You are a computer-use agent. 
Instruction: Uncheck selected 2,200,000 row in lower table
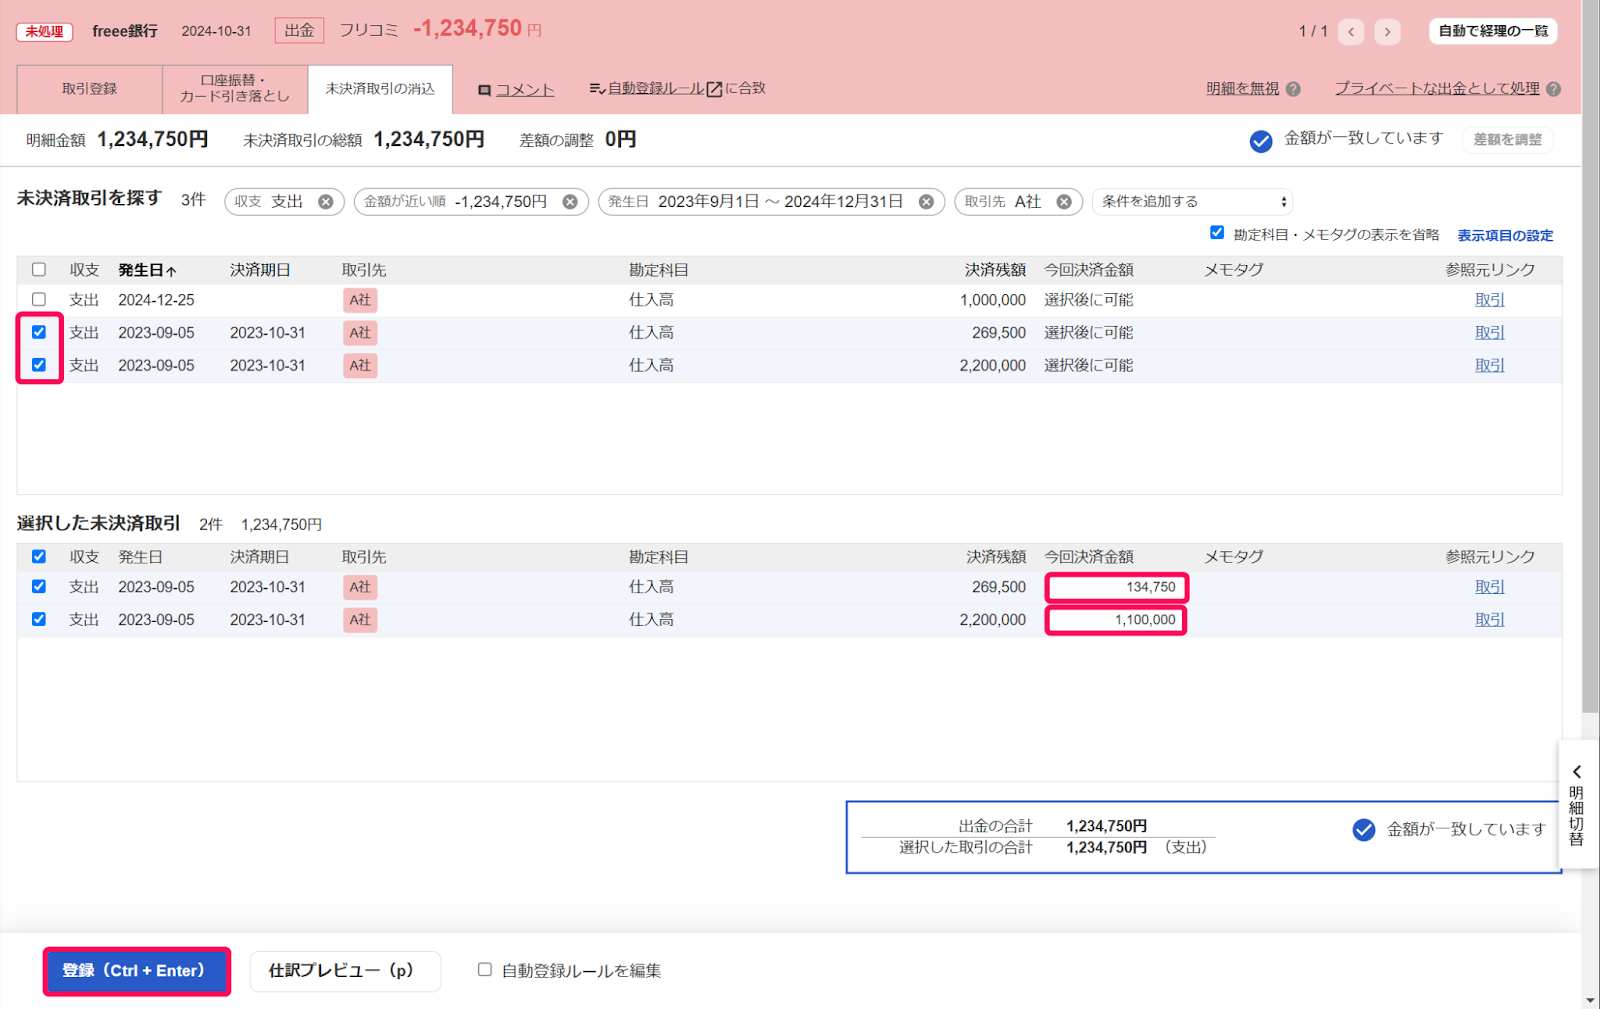pos(39,619)
